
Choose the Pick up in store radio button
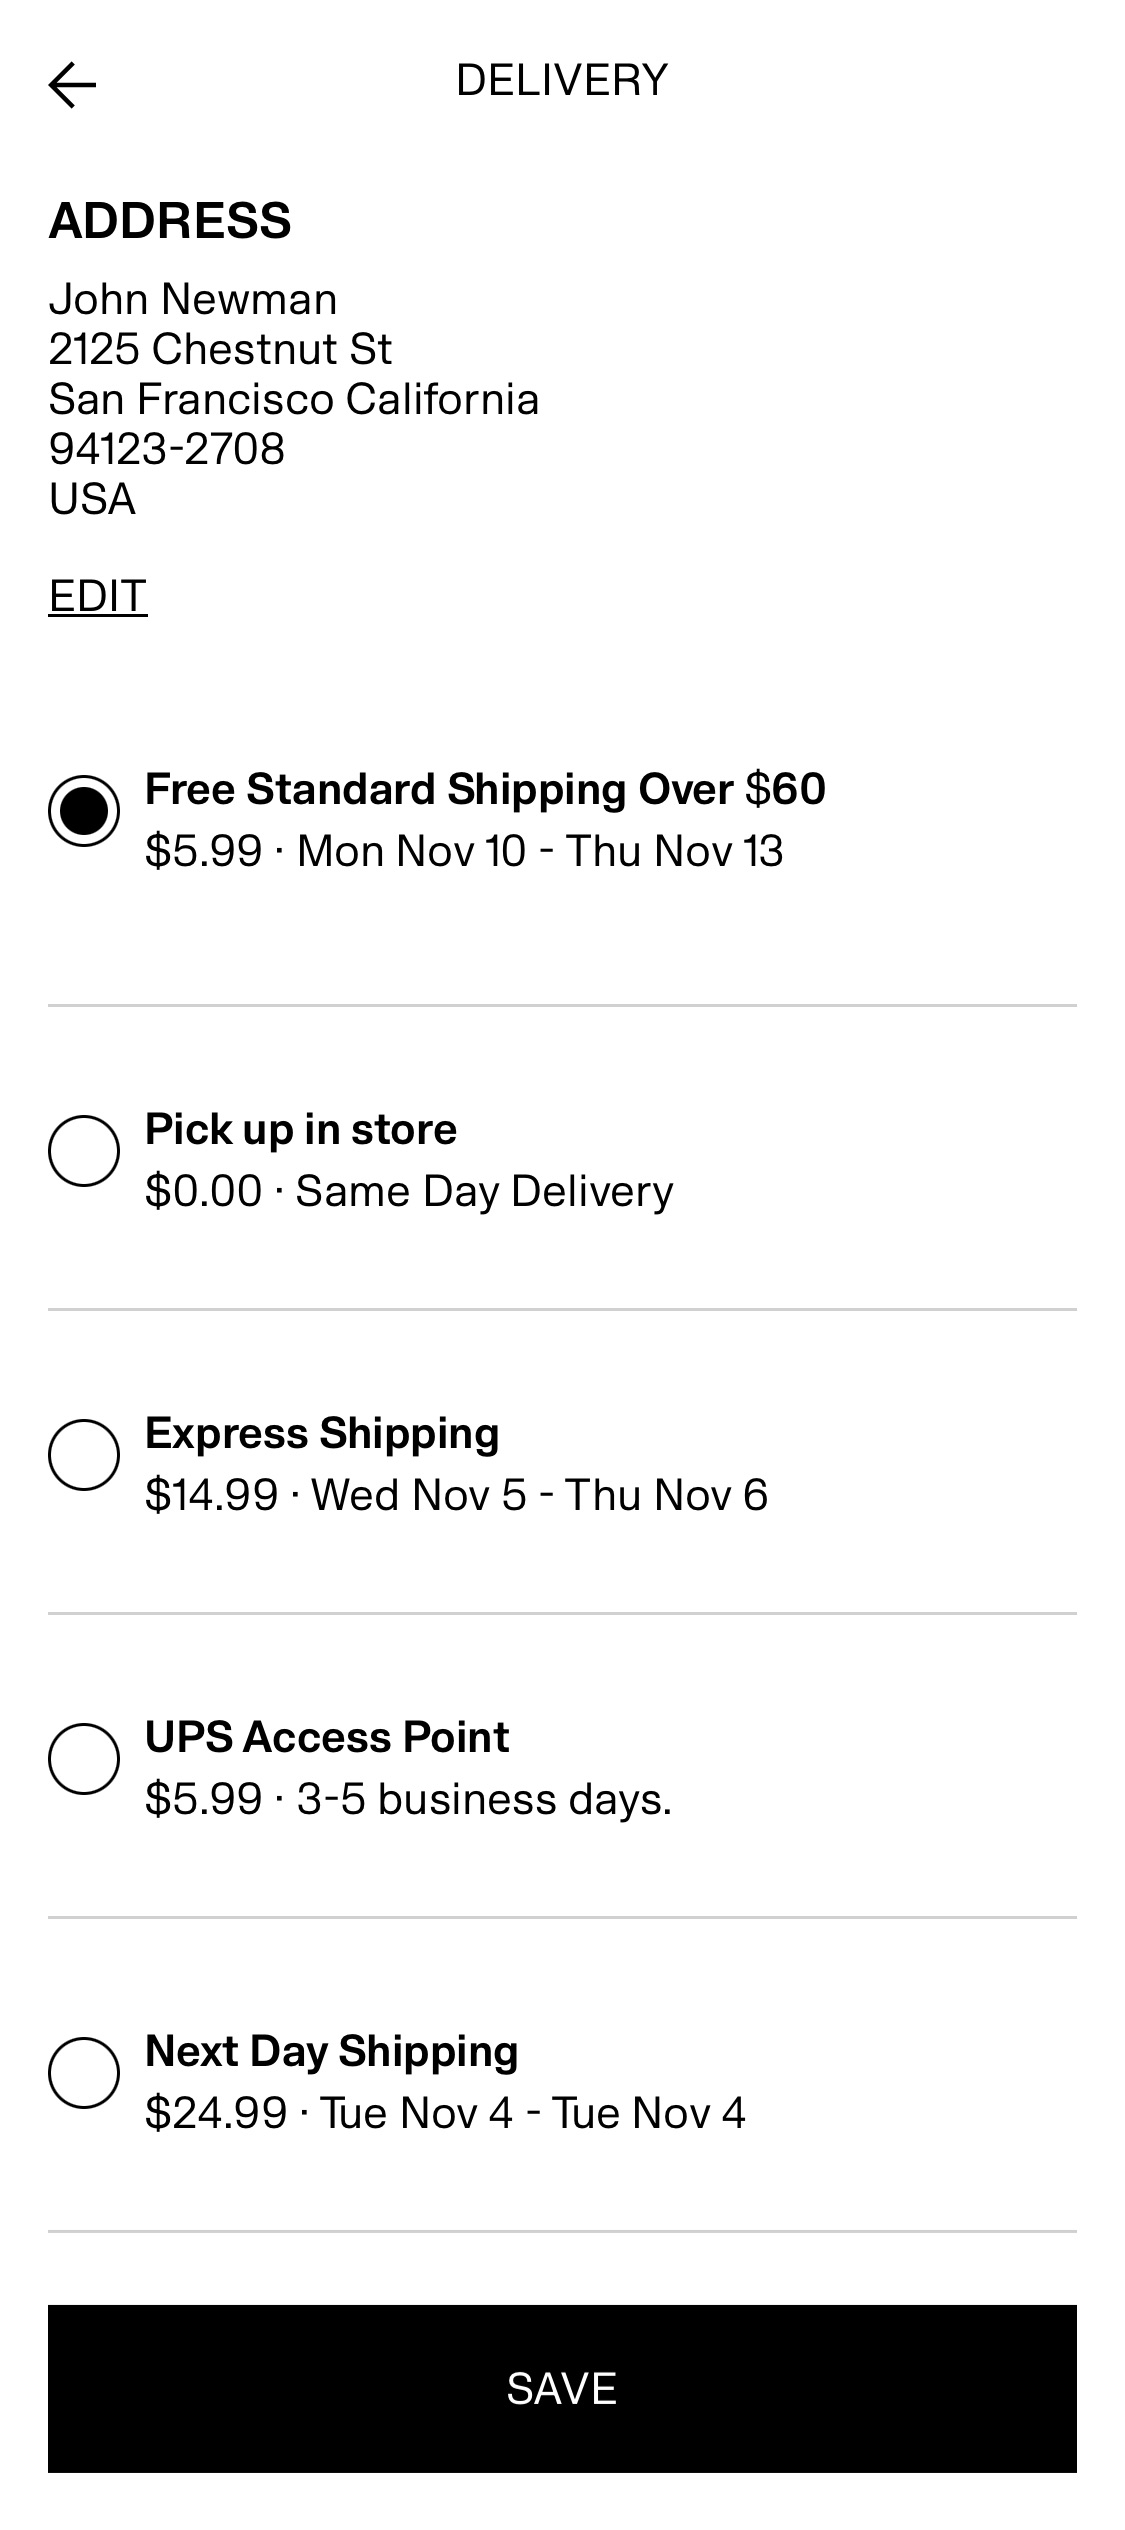click(x=84, y=1151)
